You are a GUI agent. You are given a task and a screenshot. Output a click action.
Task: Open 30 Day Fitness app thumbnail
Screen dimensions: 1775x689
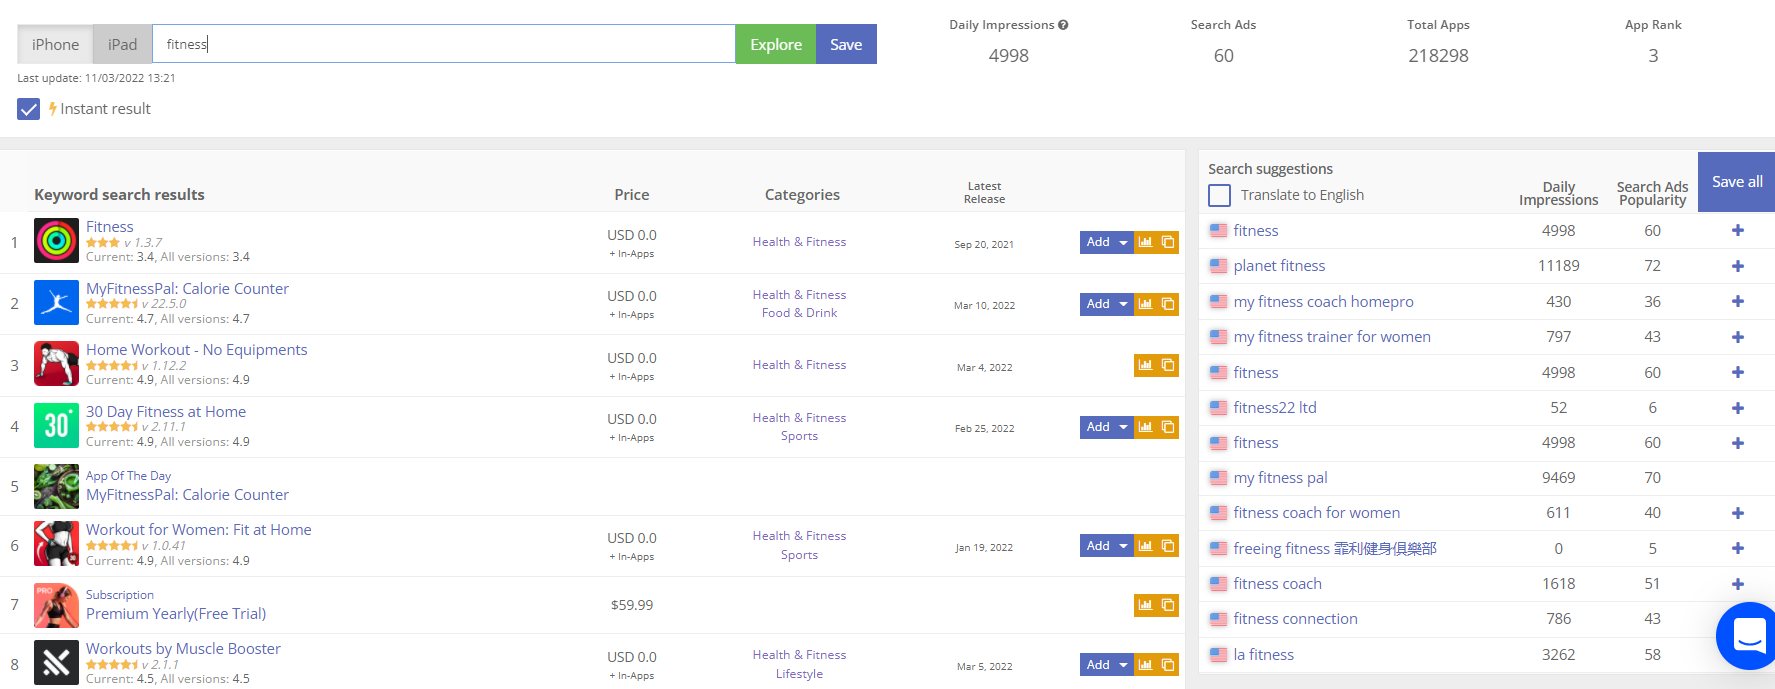(x=56, y=426)
